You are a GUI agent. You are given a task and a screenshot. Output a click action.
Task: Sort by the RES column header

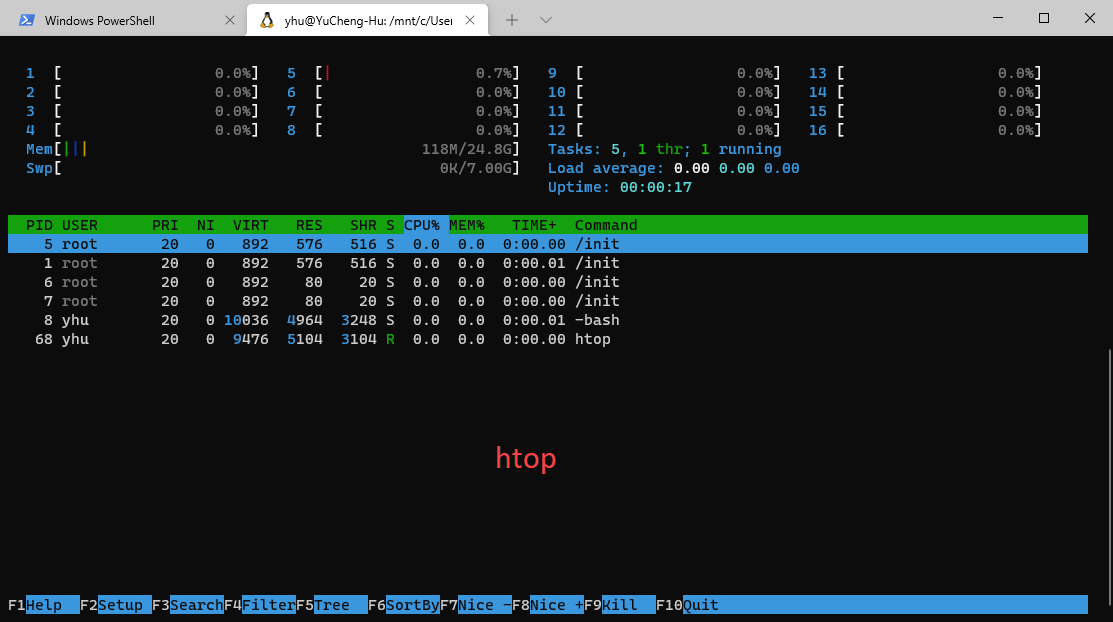click(x=309, y=225)
